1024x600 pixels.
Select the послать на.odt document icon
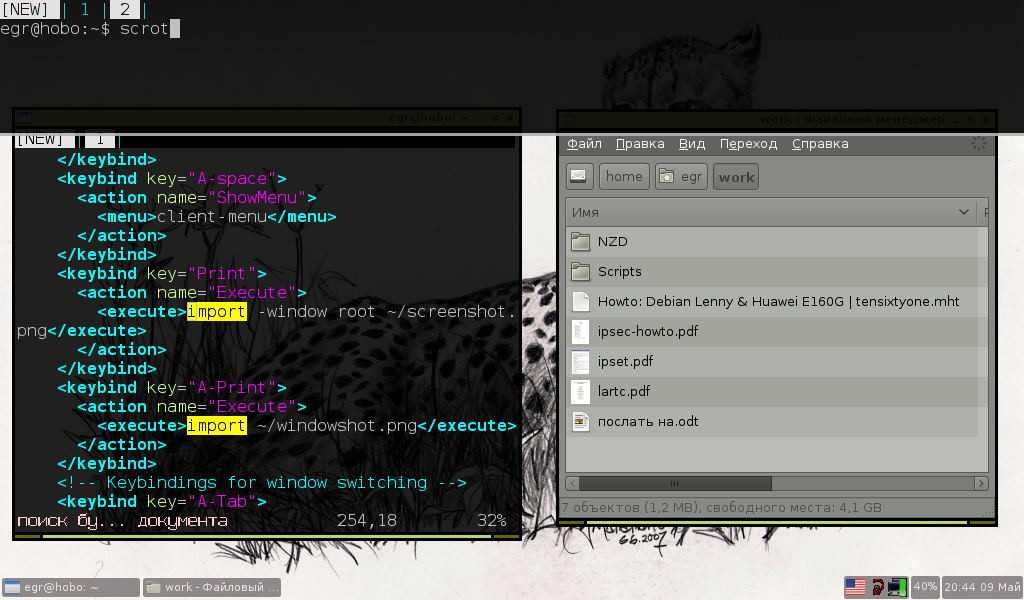pos(580,422)
